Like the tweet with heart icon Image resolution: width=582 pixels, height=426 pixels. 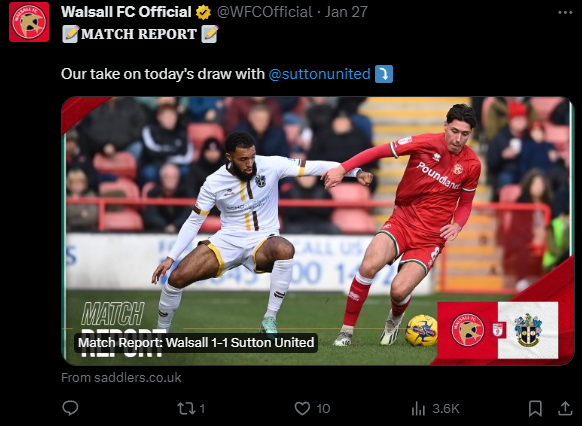pyautogui.click(x=302, y=409)
